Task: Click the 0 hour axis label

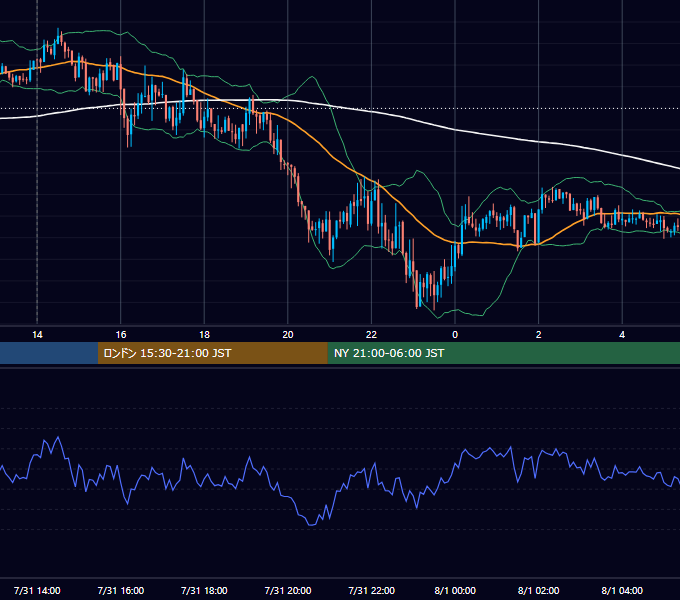Action: click(x=455, y=335)
